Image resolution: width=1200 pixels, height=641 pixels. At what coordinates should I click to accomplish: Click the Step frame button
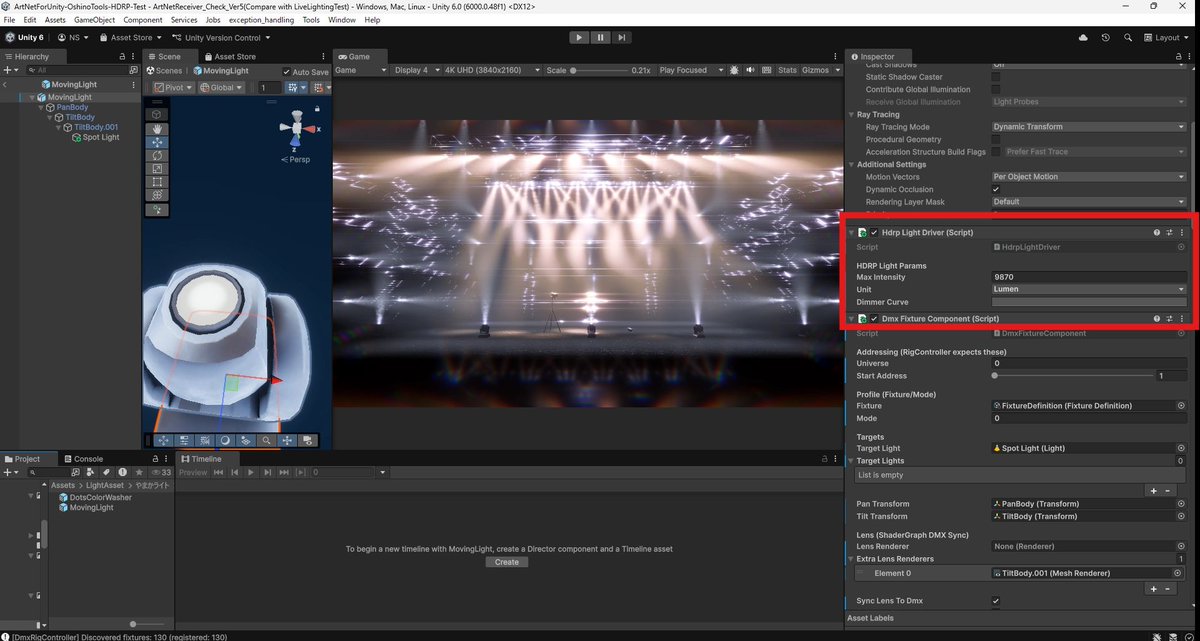click(622, 37)
